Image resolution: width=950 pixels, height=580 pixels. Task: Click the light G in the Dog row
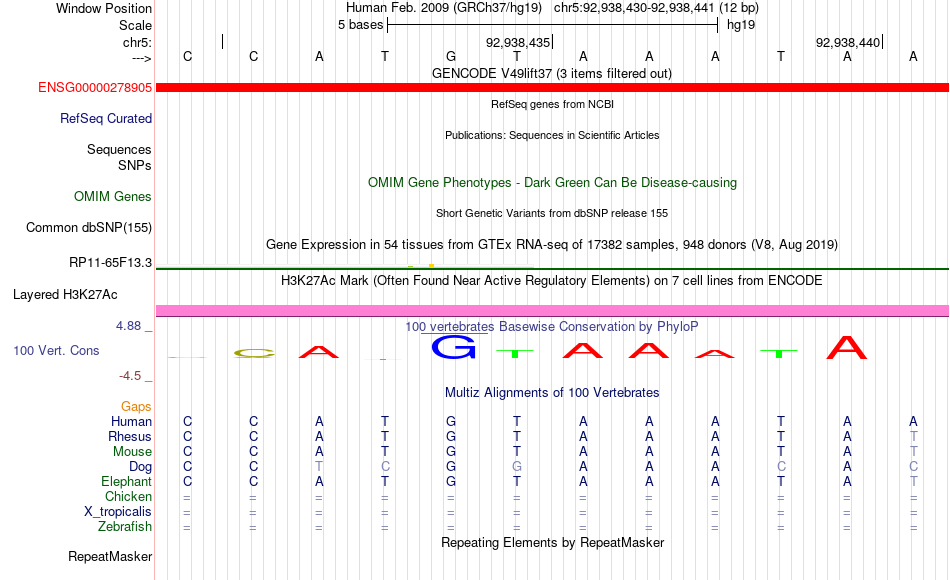tap(517, 467)
